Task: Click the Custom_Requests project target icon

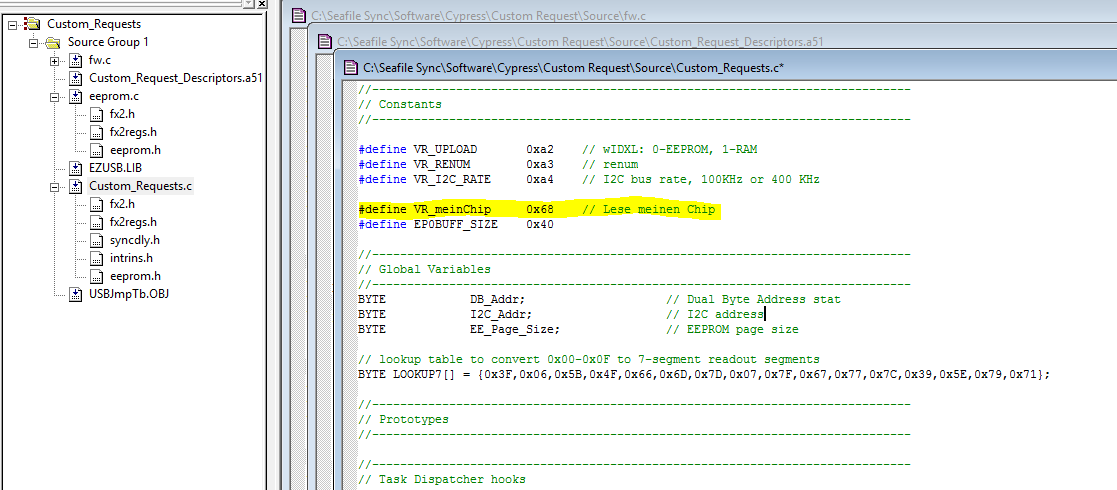Action: [31, 24]
